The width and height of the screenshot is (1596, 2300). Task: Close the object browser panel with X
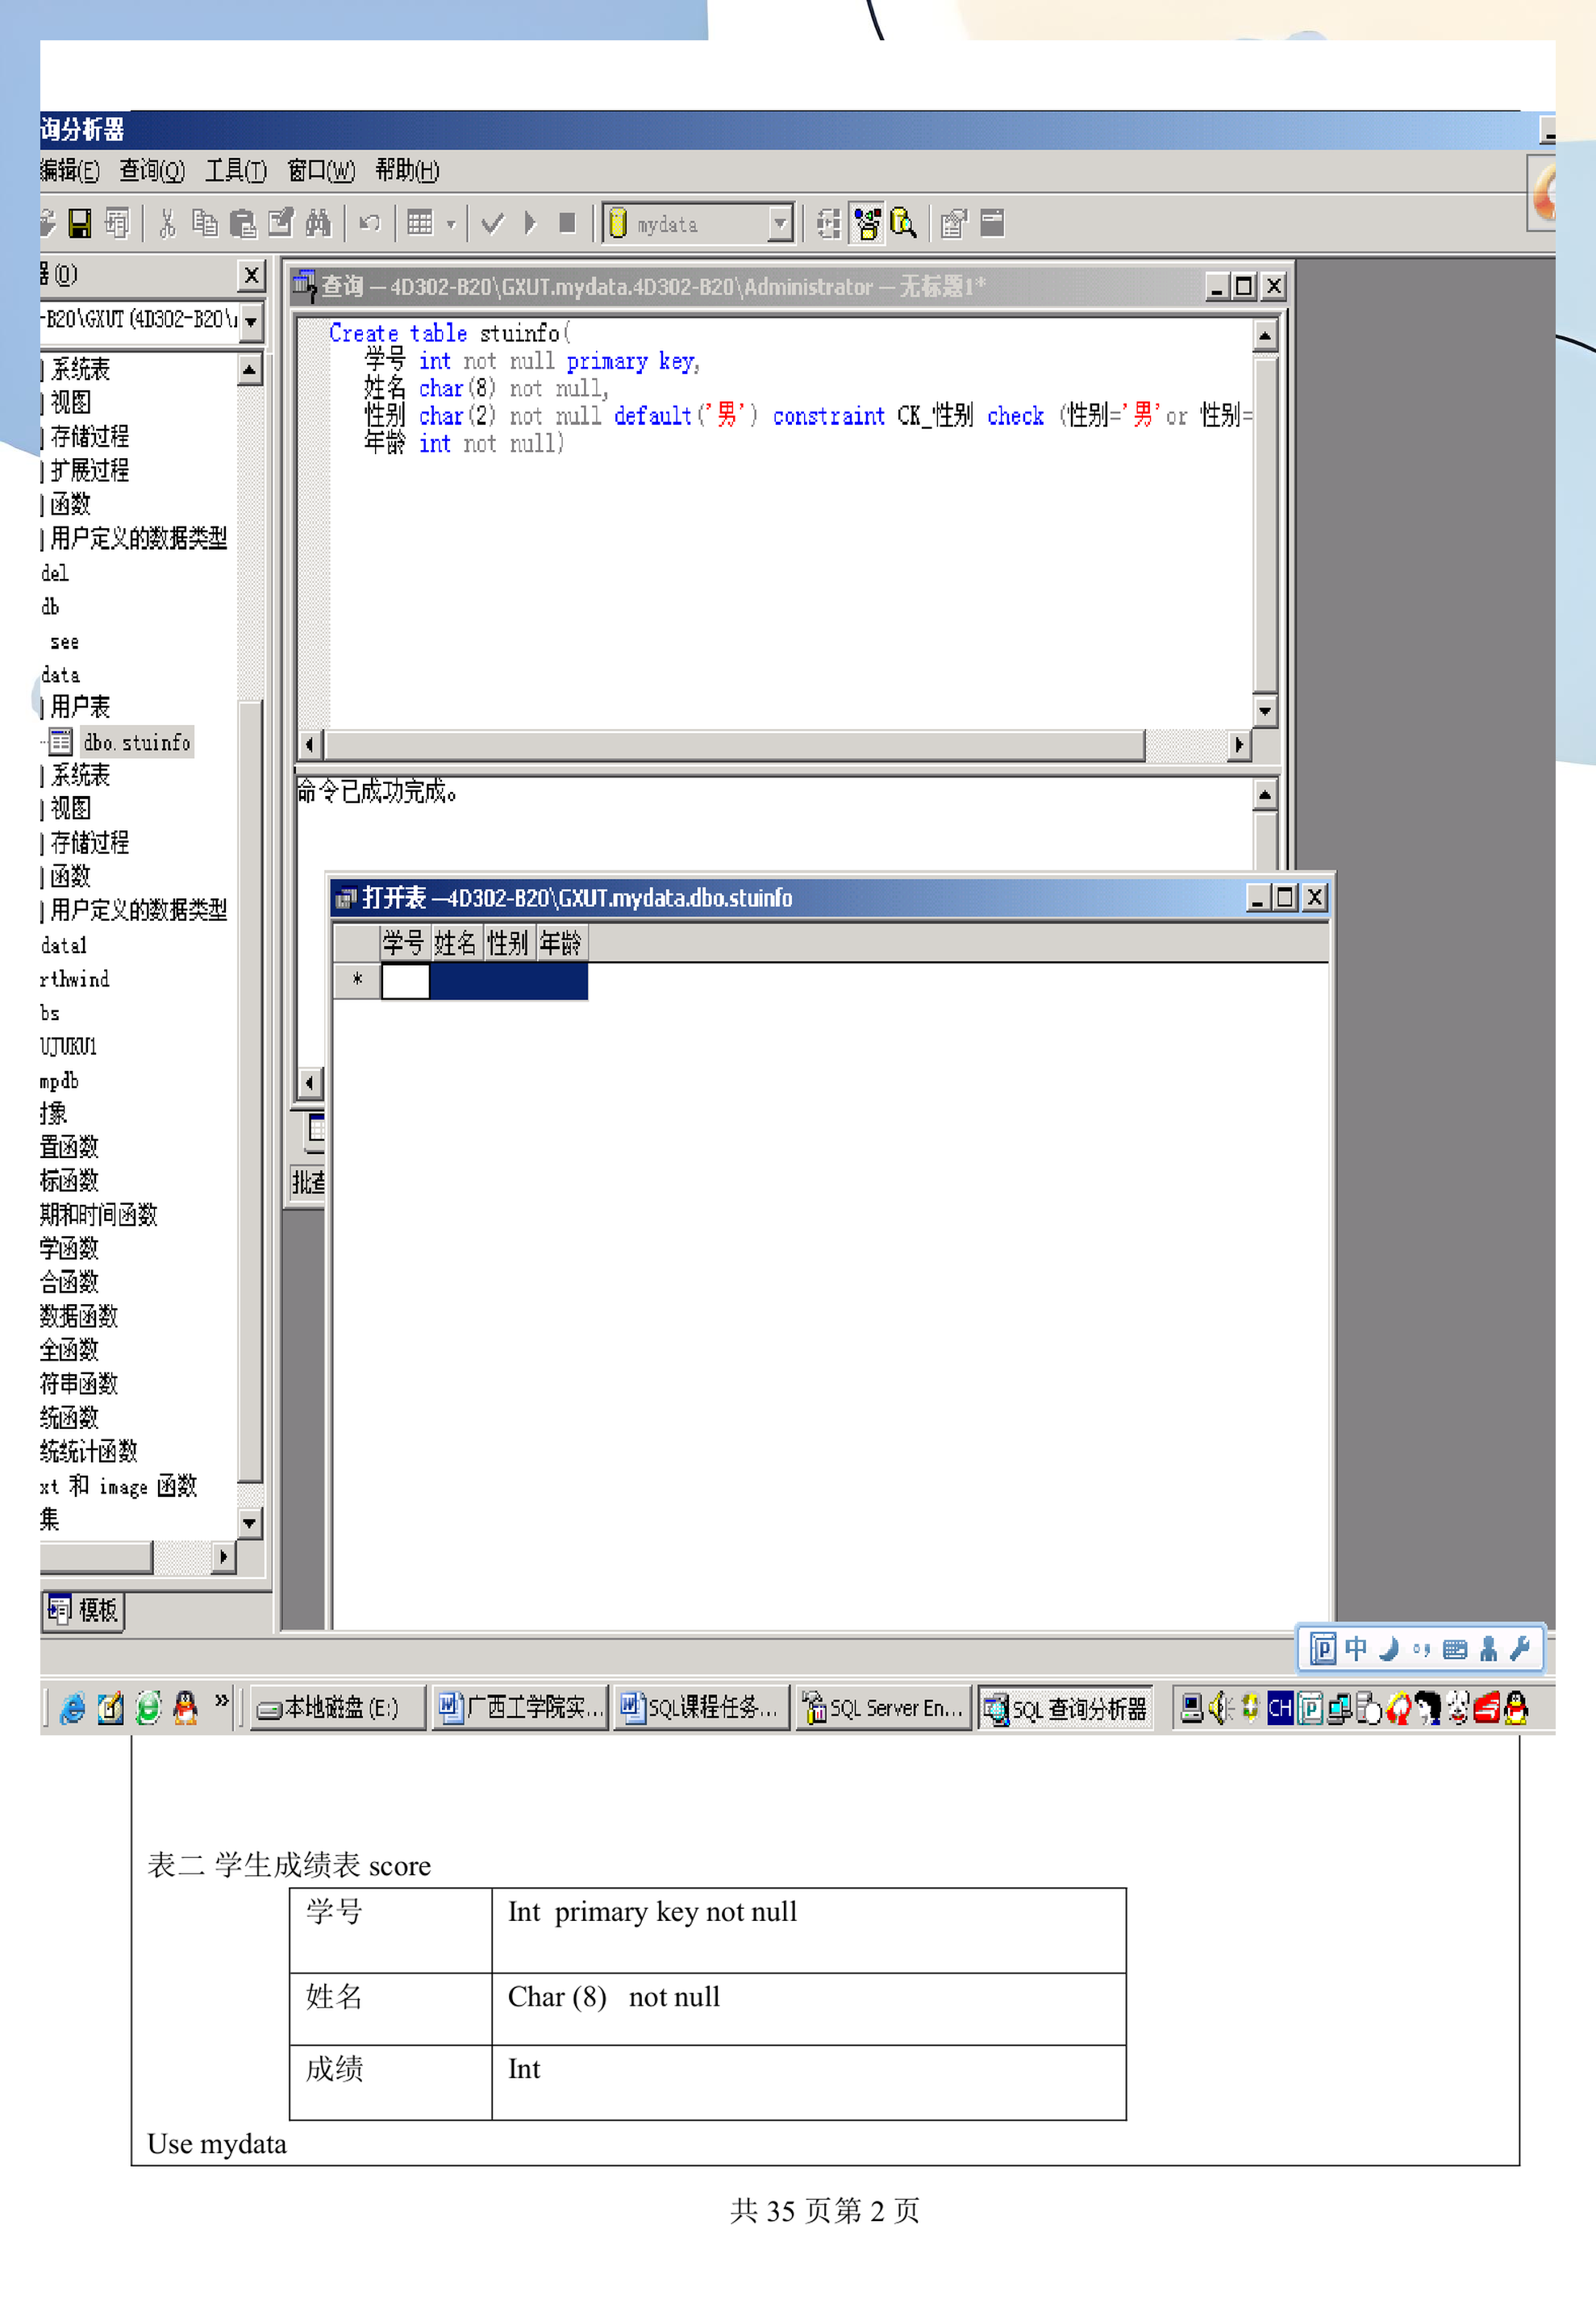251,274
